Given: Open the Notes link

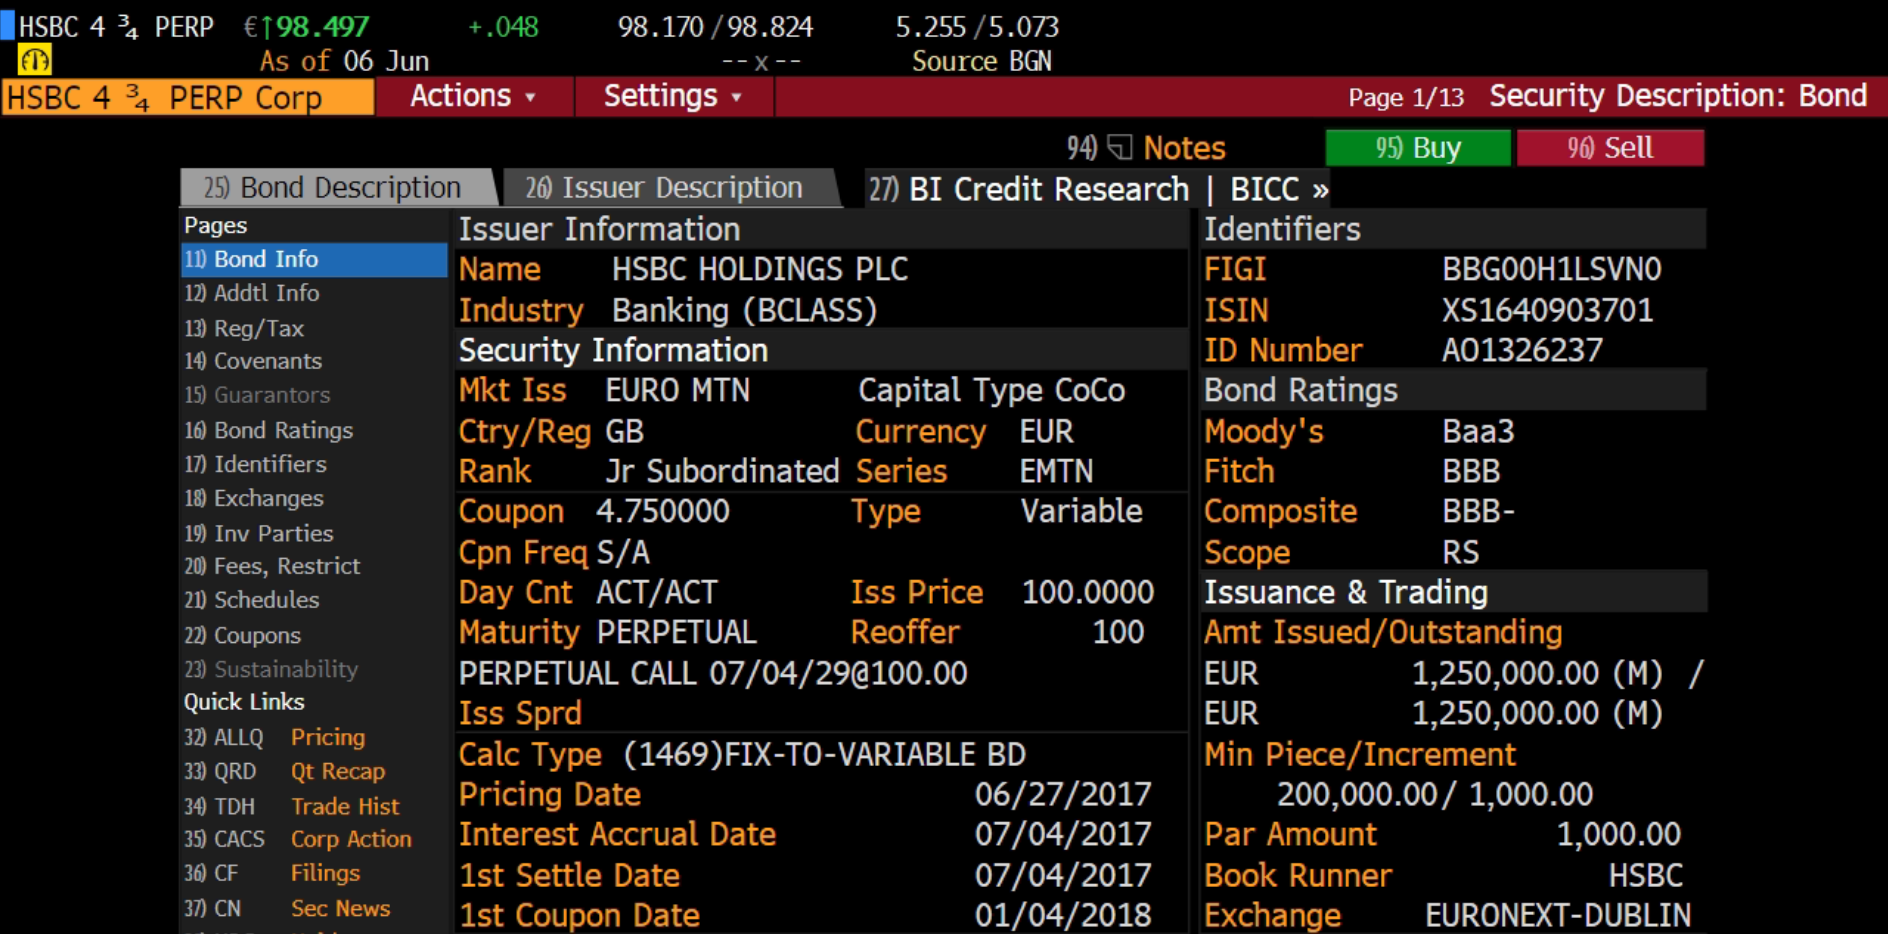Looking at the screenshot, I should 1184,148.
